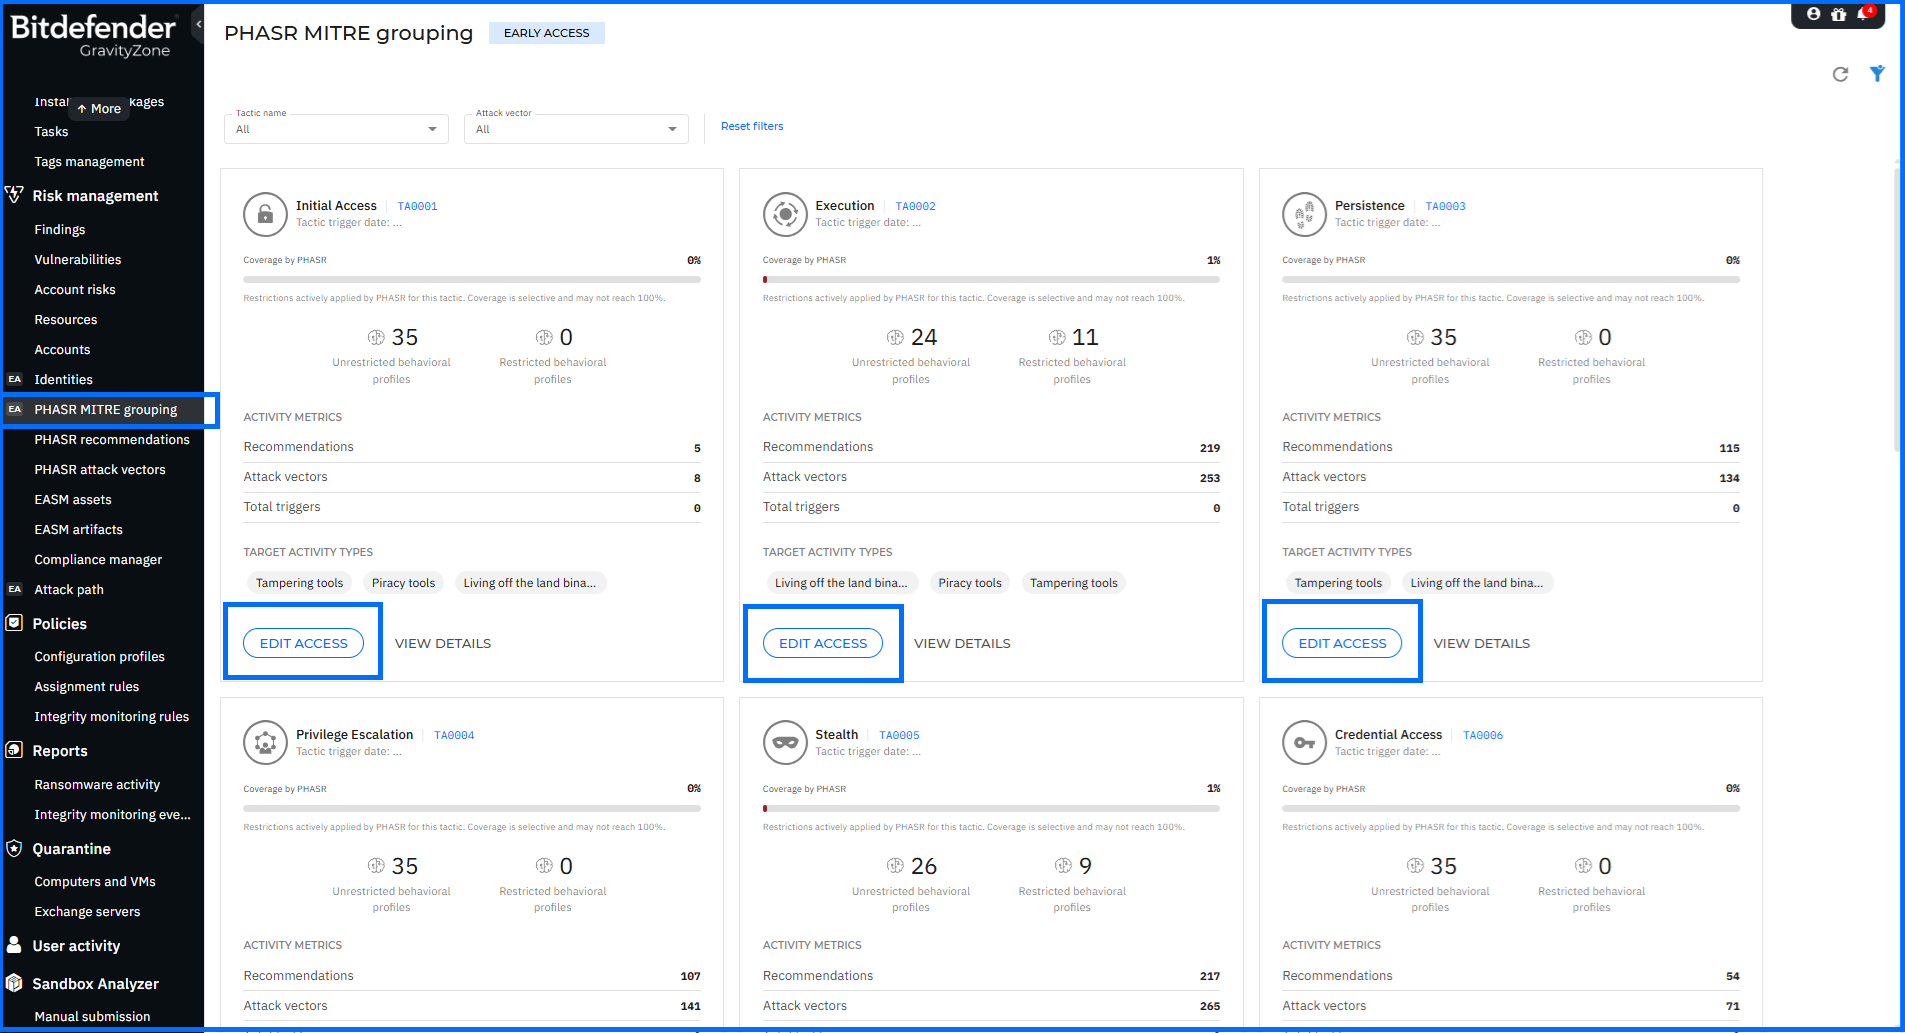The width and height of the screenshot is (1905, 1033).
Task: Open PHASR attack vectors menu item
Action: click(100, 469)
